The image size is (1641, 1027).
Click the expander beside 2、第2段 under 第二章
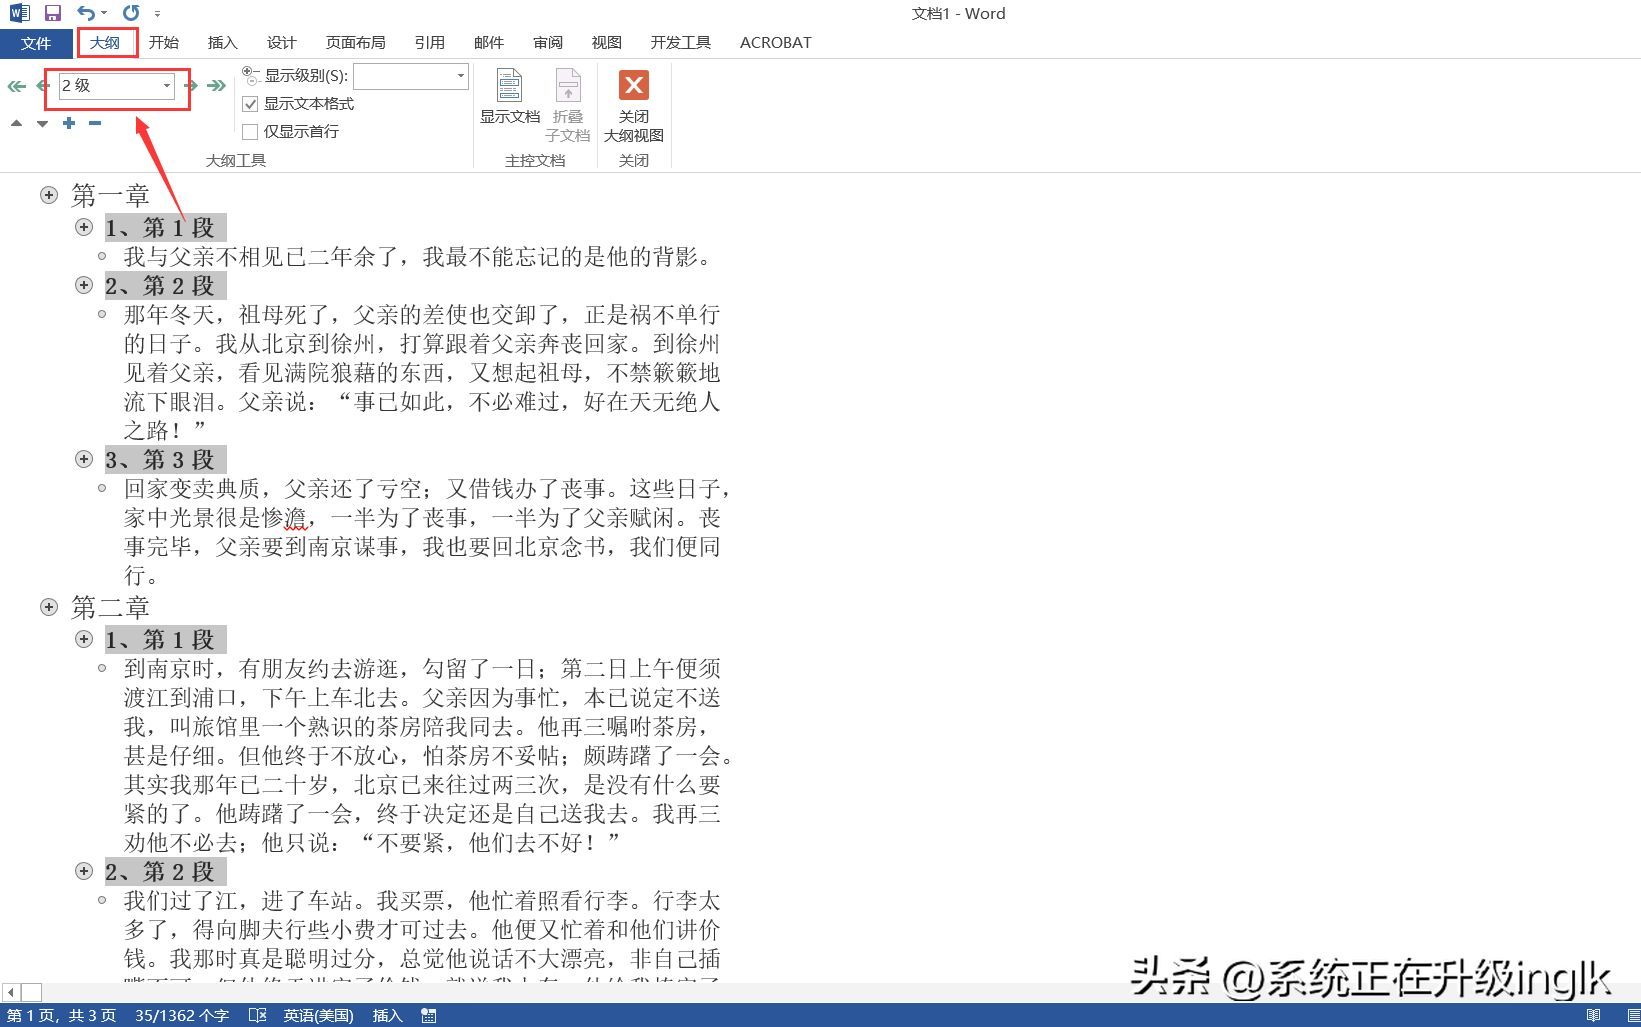84,871
